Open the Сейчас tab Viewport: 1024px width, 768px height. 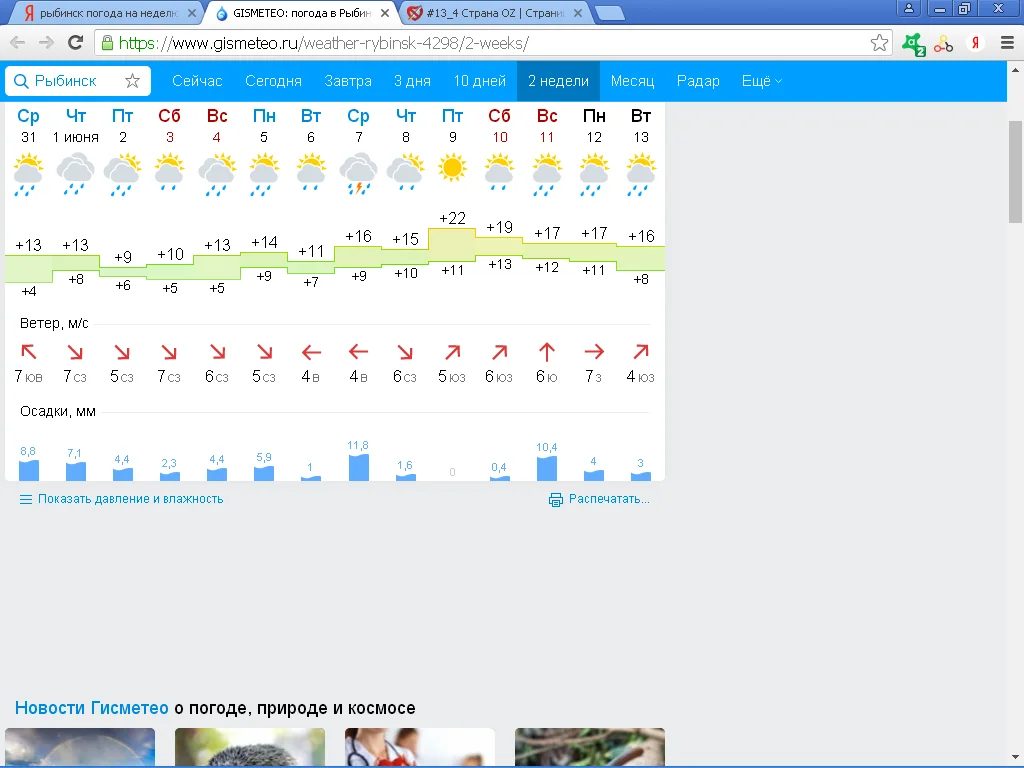tap(197, 81)
